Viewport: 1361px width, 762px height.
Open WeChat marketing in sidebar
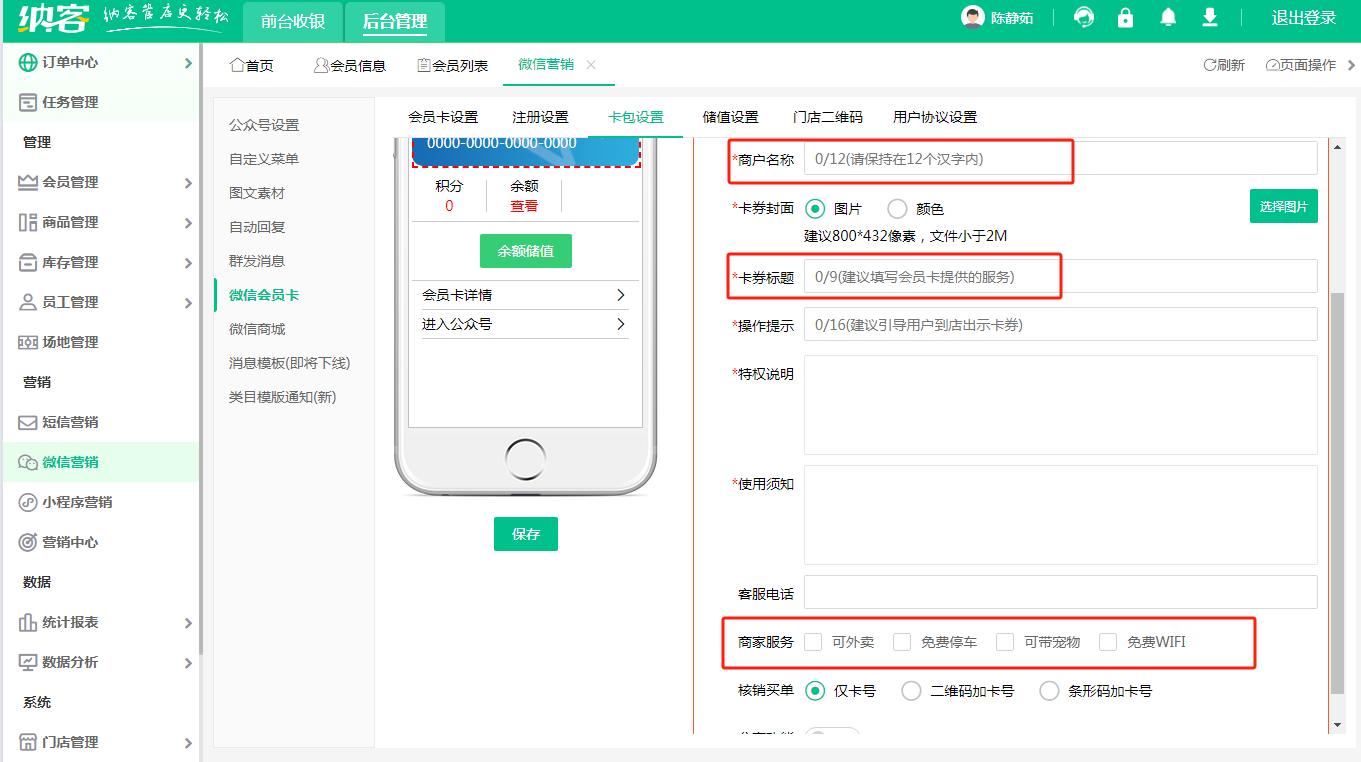coord(70,462)
